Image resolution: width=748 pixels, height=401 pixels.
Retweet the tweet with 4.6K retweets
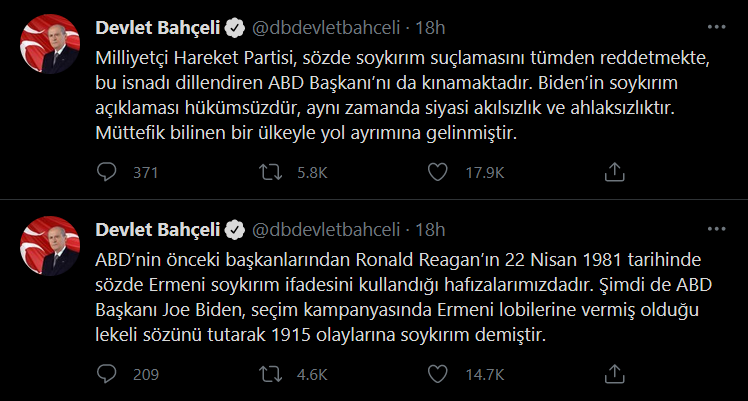click(270, 375)
